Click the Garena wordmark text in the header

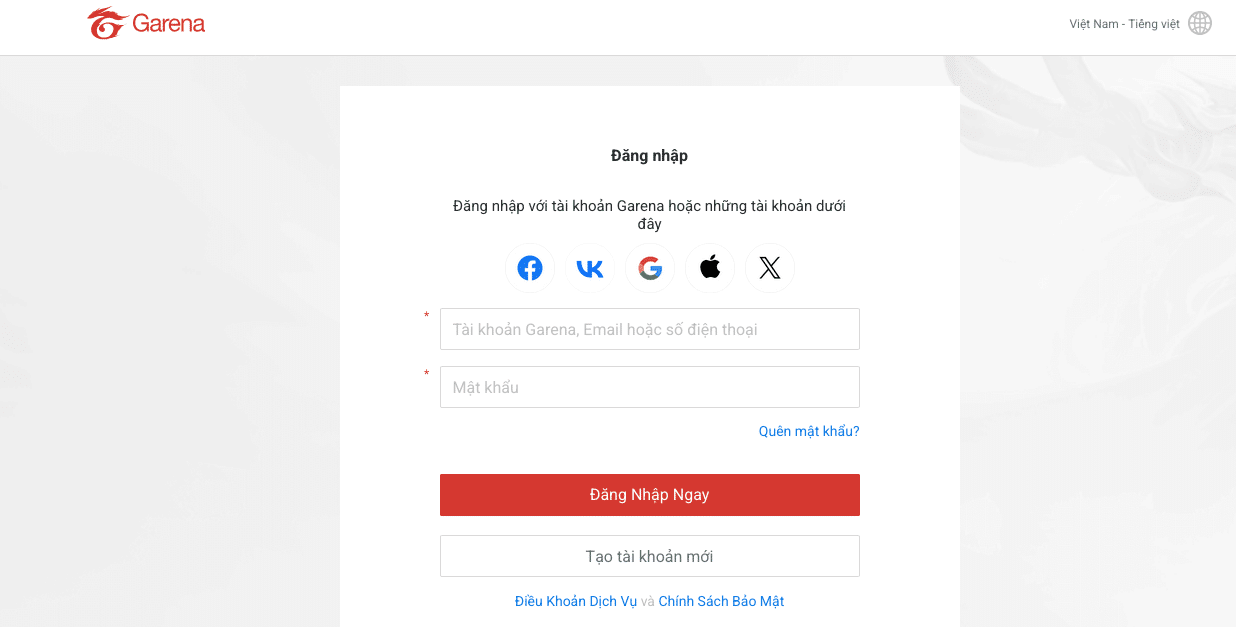pyautogui.click(x=169, y=24)
